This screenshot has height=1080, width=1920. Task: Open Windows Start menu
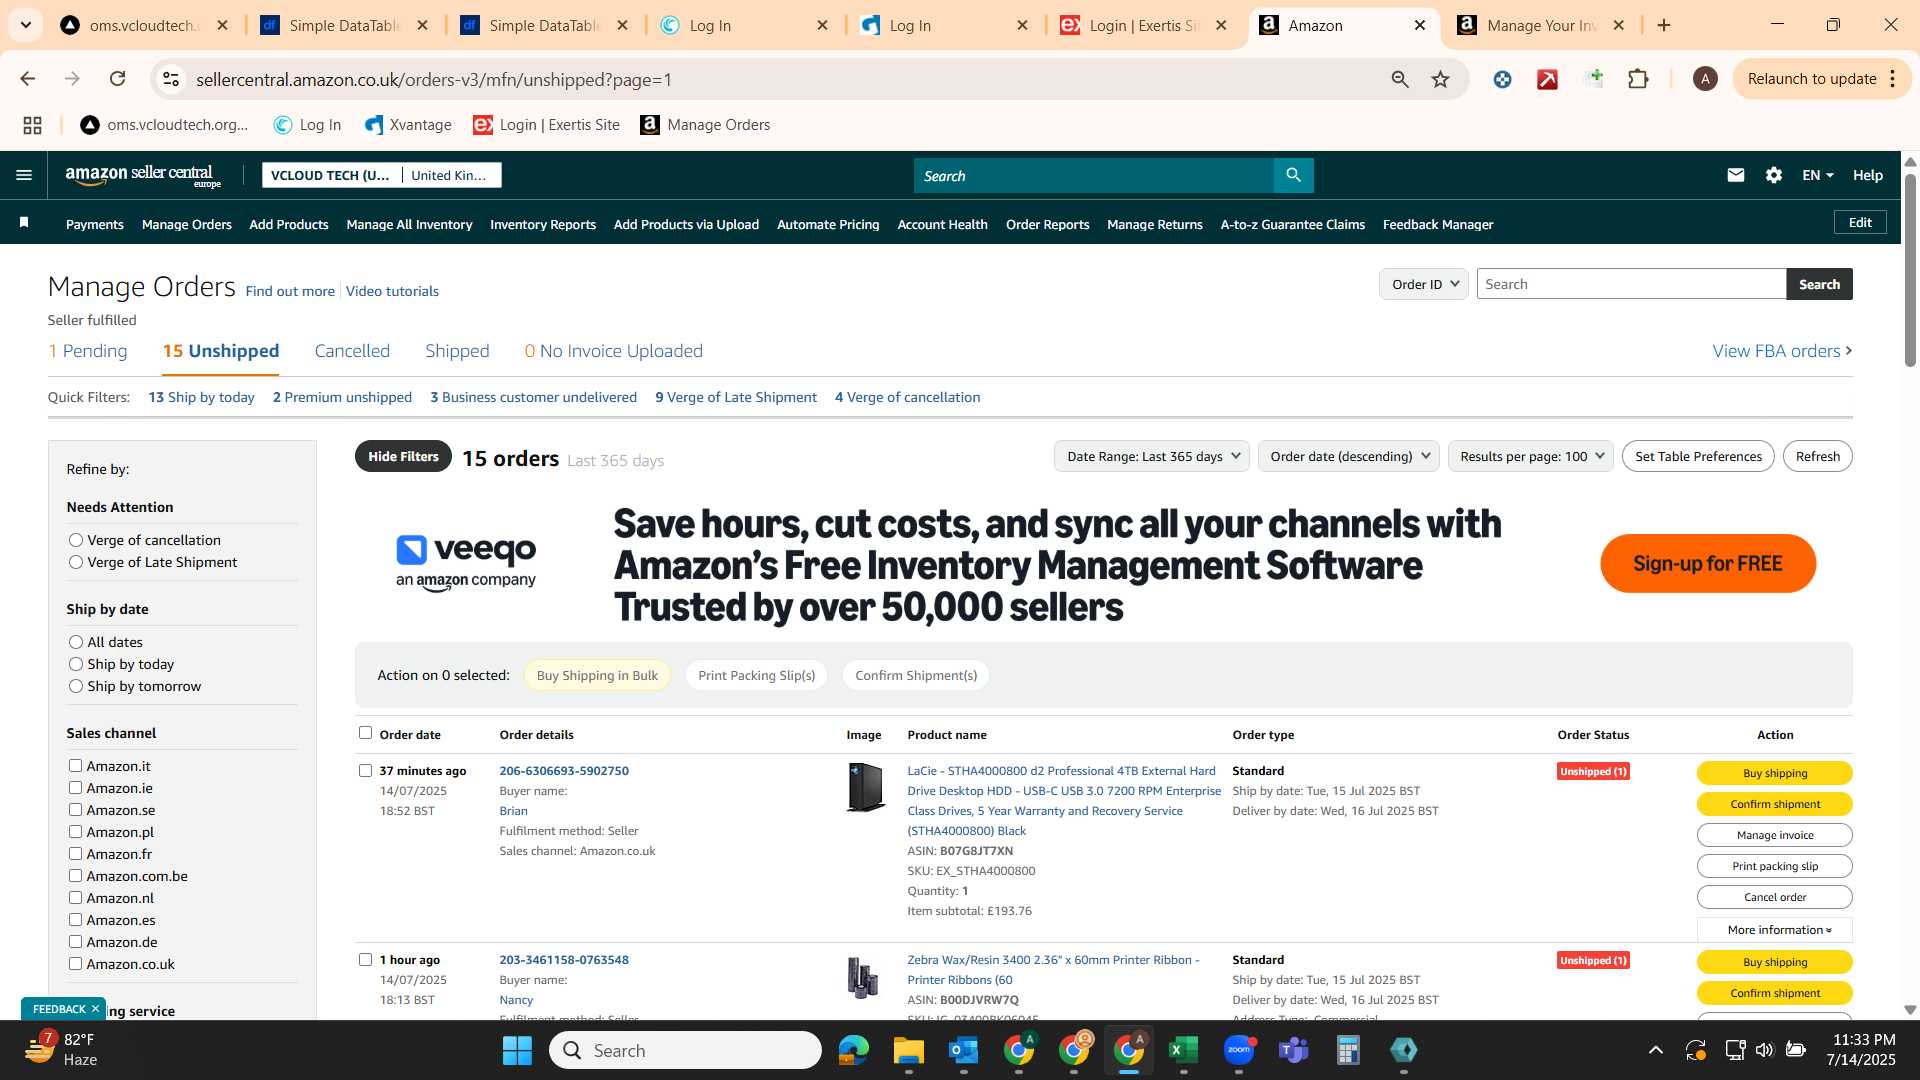[517, 1050]
